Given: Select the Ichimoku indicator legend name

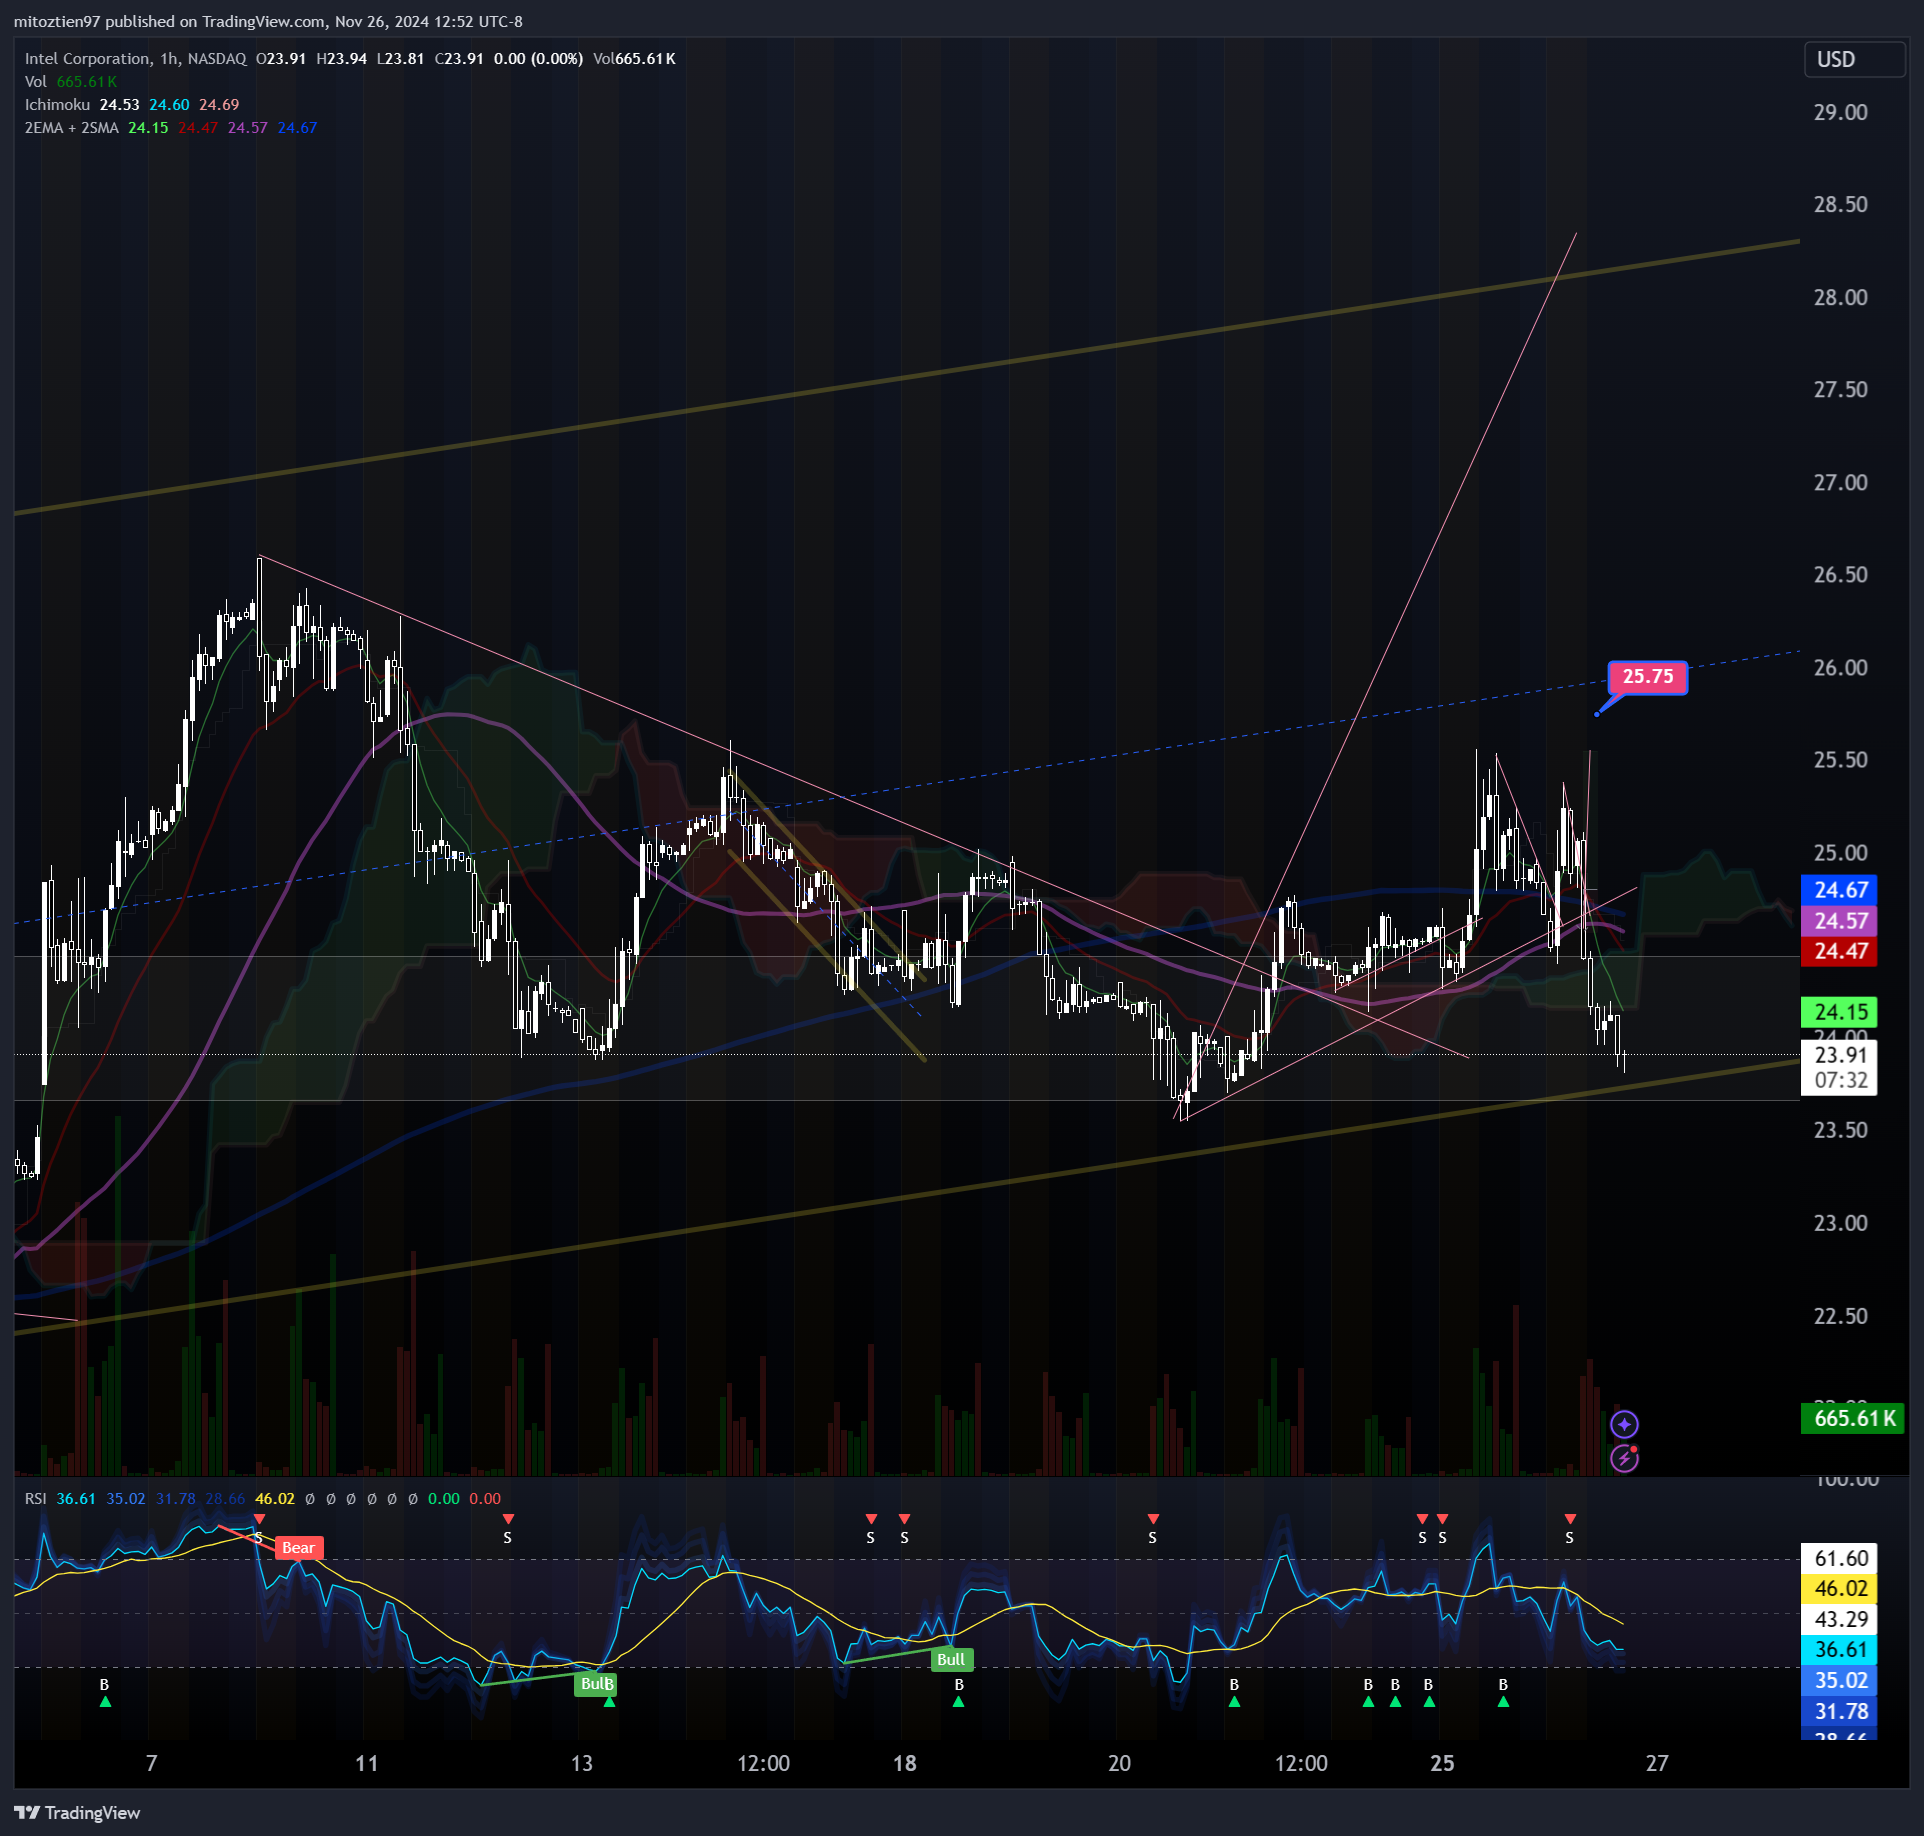Looking at the screenshot, I should click(x=57, y=105).
